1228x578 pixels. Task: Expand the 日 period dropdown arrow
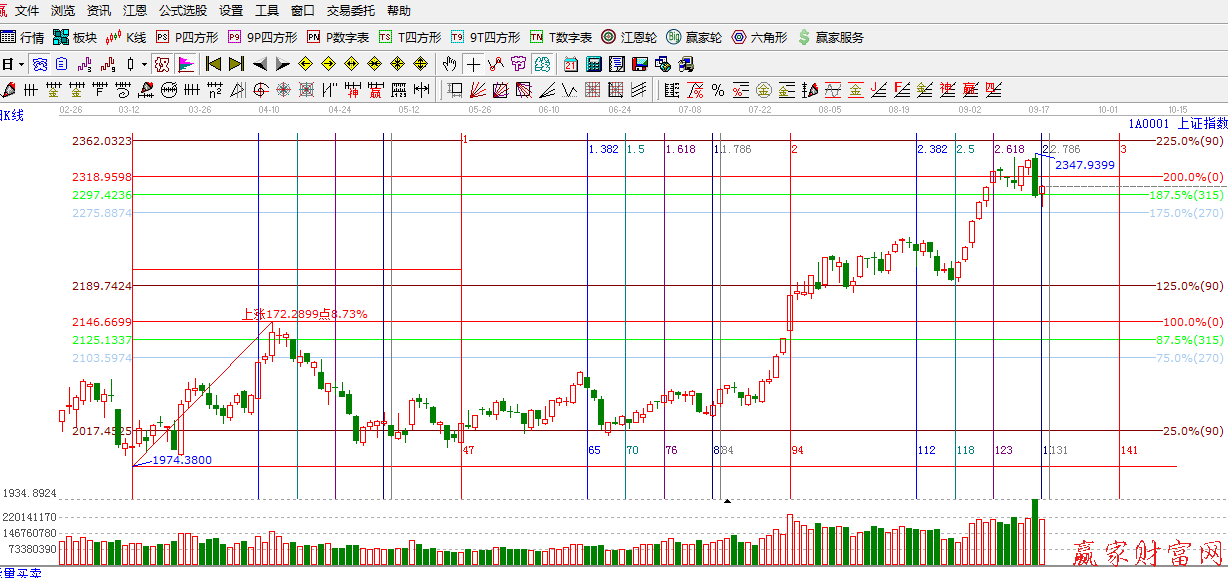21,64
